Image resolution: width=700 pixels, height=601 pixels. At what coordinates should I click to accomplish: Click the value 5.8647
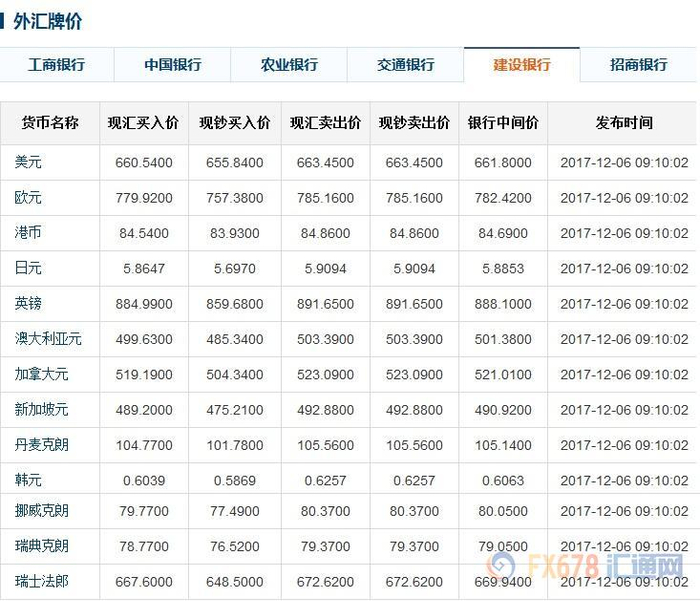(144, 268)
